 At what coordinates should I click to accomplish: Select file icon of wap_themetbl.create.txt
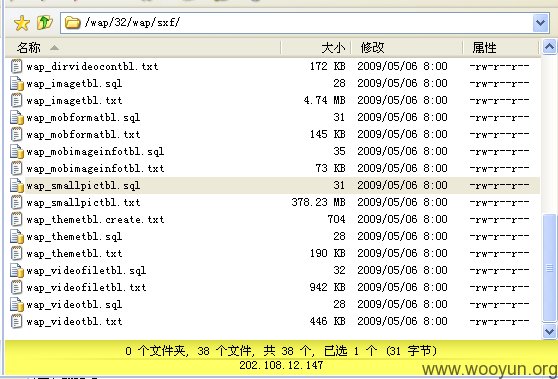[16, 220]
